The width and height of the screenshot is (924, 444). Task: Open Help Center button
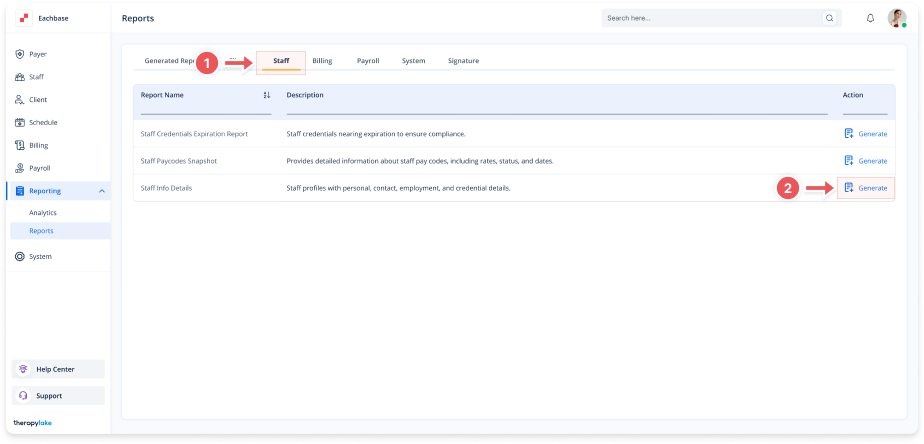[58, 369]
